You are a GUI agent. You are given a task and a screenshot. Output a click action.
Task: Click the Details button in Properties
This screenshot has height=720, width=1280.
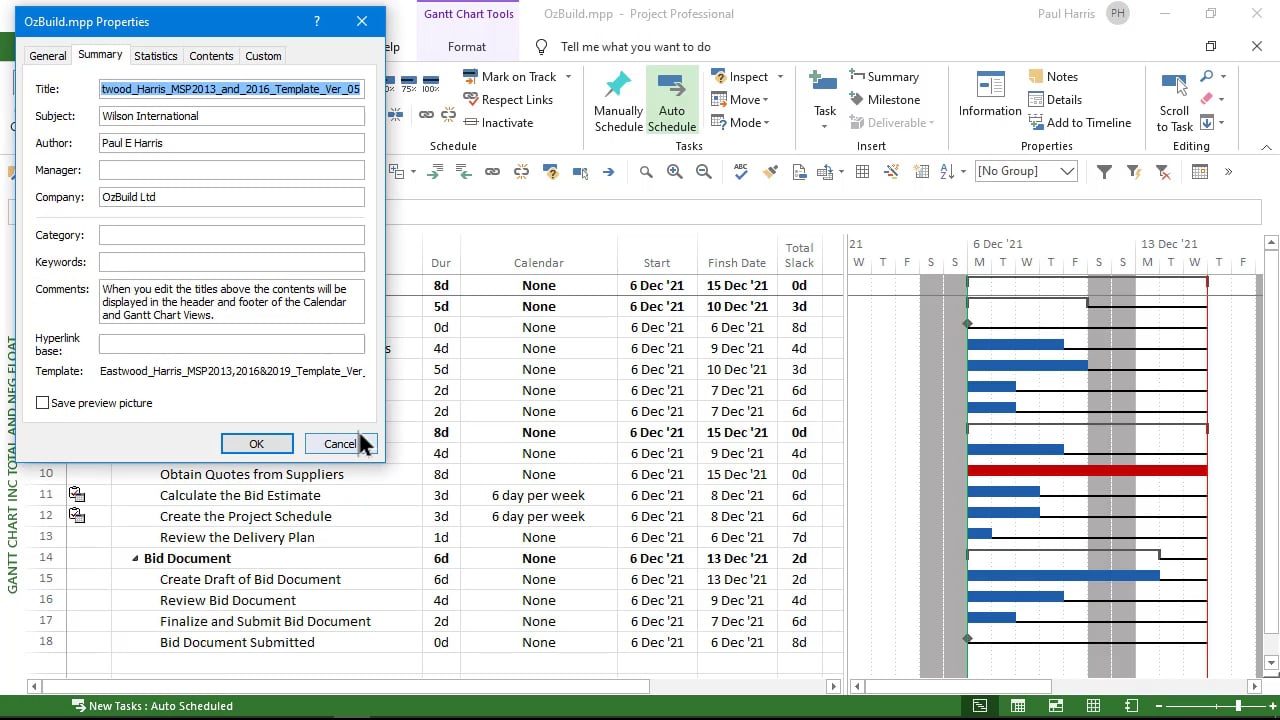(1055, 100)
